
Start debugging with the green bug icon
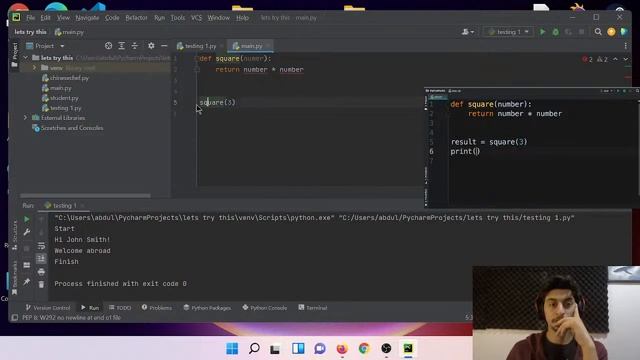pos(556,32)
